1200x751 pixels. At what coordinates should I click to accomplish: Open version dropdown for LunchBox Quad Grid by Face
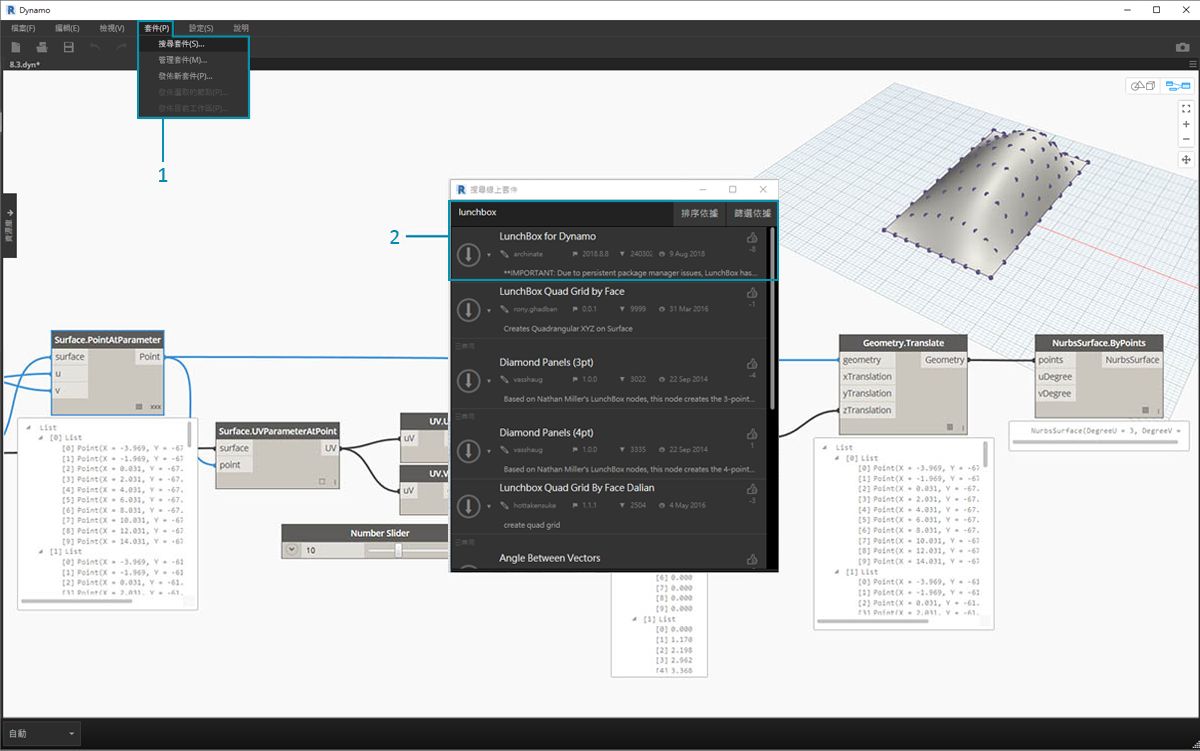coord(489,309)
